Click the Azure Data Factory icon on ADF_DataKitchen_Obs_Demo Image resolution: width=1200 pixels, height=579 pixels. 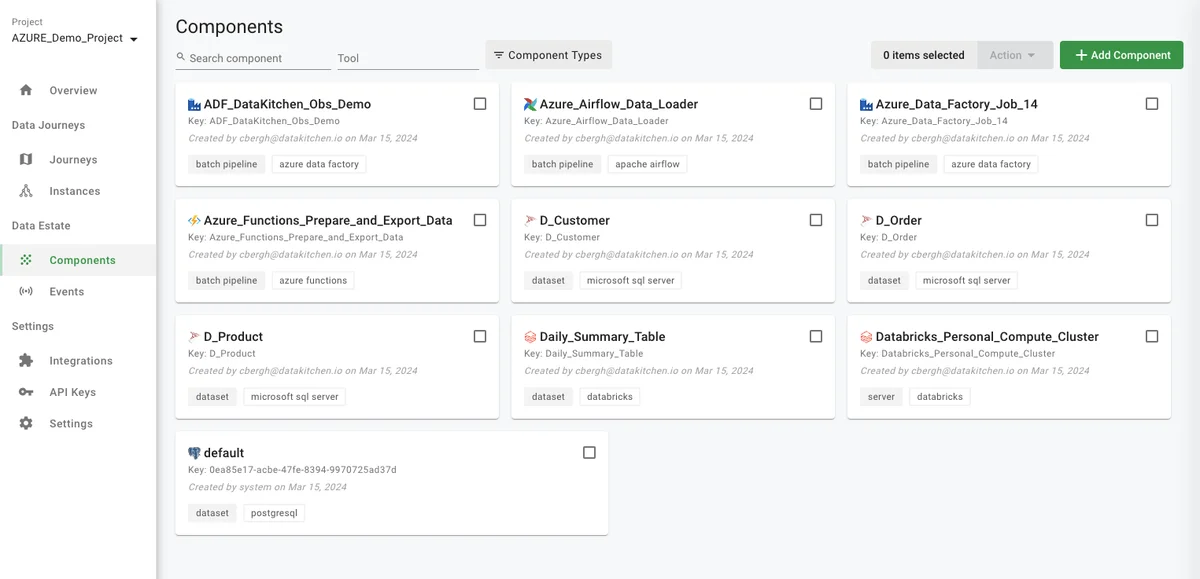point(194,104)
